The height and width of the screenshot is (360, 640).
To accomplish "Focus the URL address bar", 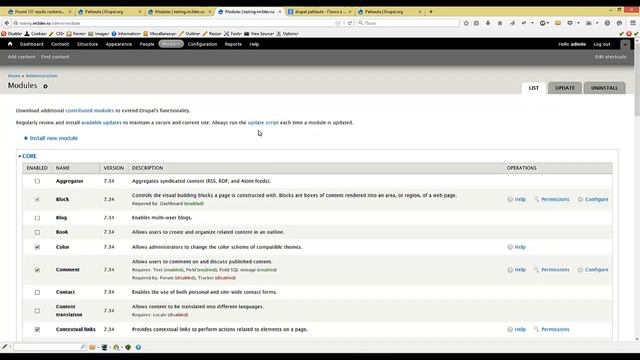I will 176,23.
